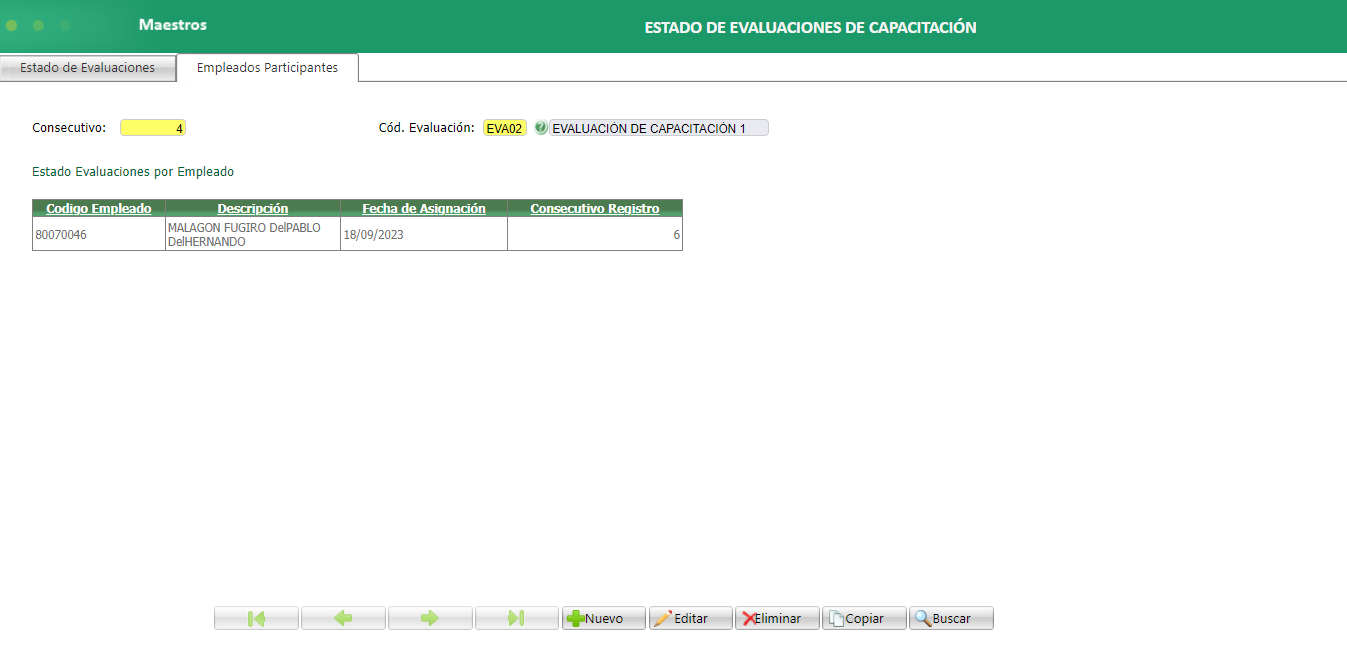Screen dimensions: 1347x651
Task: Sort by Consecutivo Registro column header
Action: point(595,208)
